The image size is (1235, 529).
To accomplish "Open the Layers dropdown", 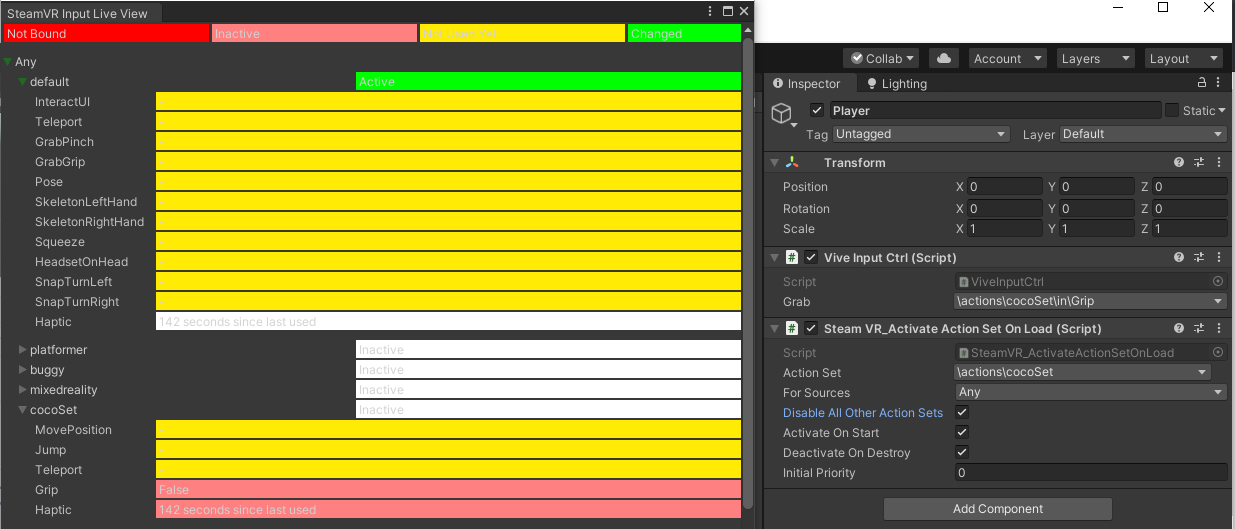I will (x=1095, y=58).
